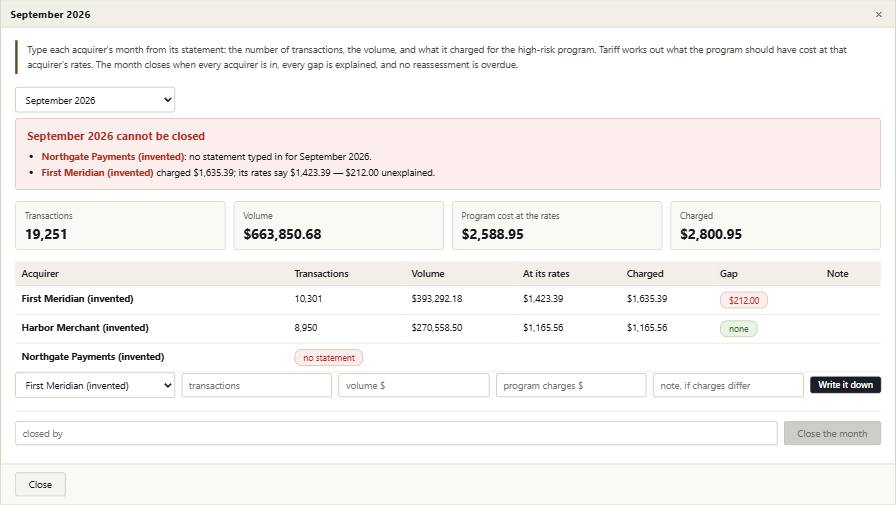Click the 19,251 total transactions card
The height and width of the screenshot is (505, 896).
coord(120,225)
